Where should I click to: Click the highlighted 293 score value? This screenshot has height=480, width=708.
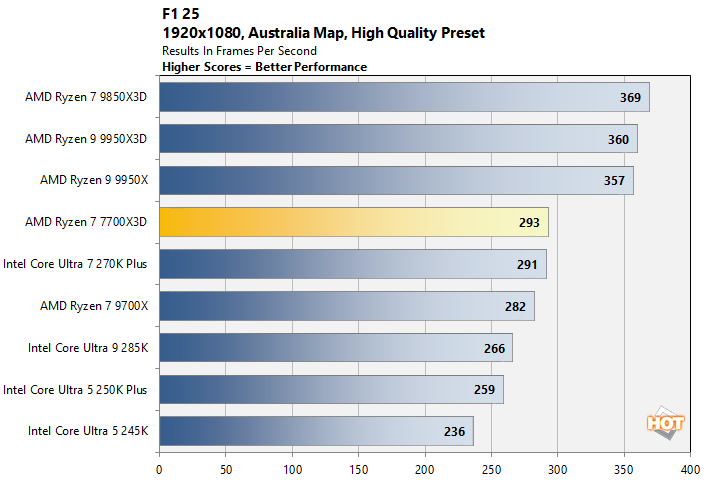point(529,223)
